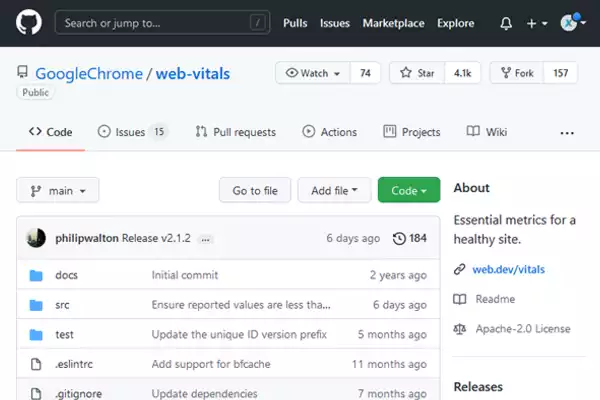Screen dimensions: 600x400
Task: Focus the Search or jump to field
Action: pos(162,23)
